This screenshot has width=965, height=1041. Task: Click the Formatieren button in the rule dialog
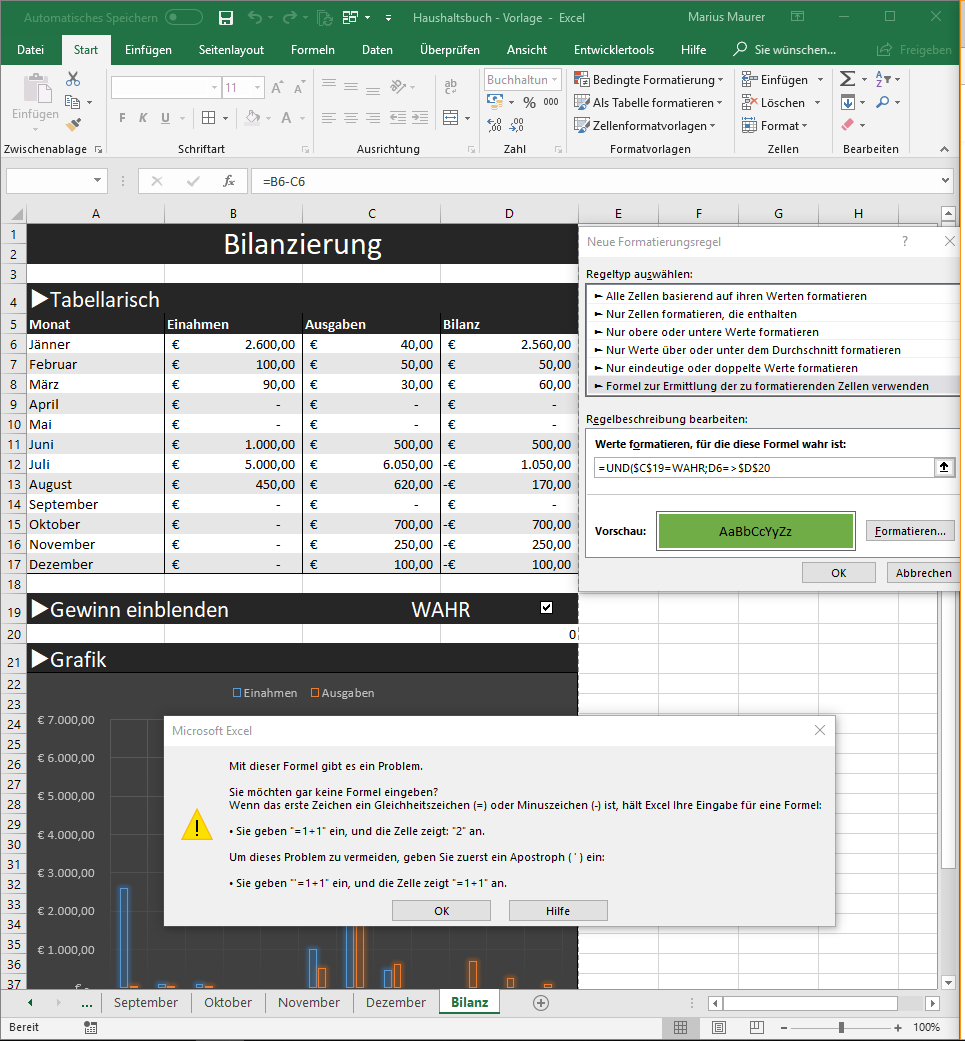(x=909, y=530)
